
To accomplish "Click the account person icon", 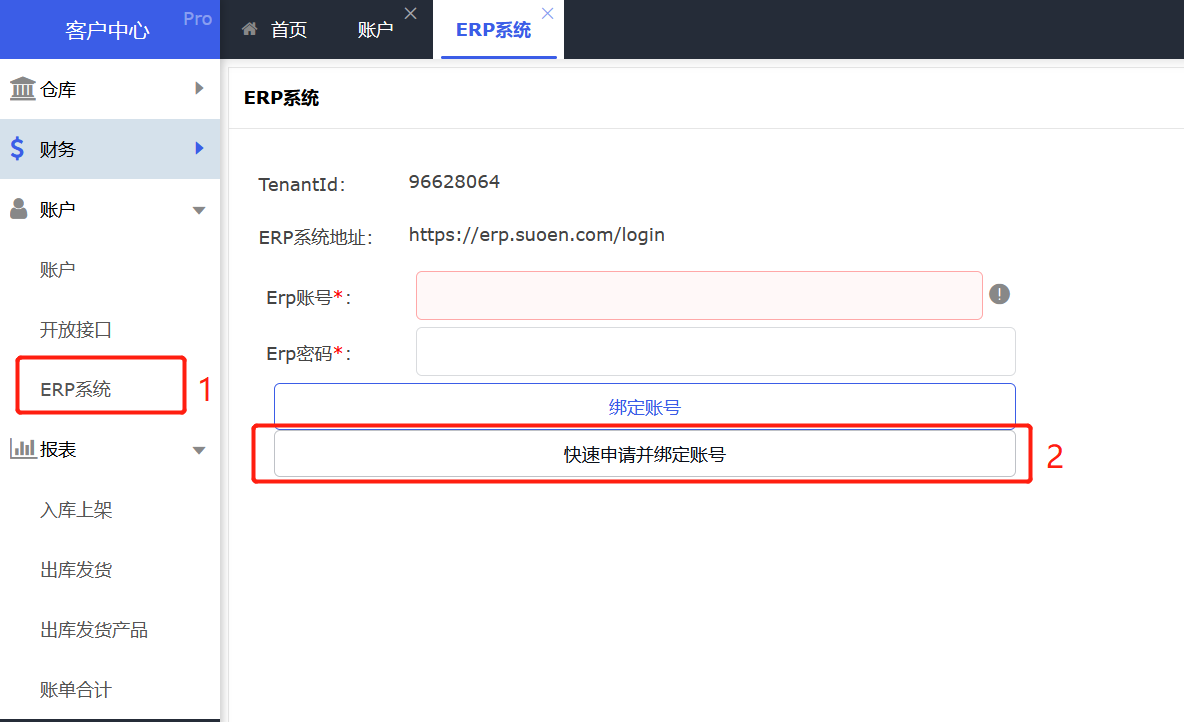I will [19, 209].
